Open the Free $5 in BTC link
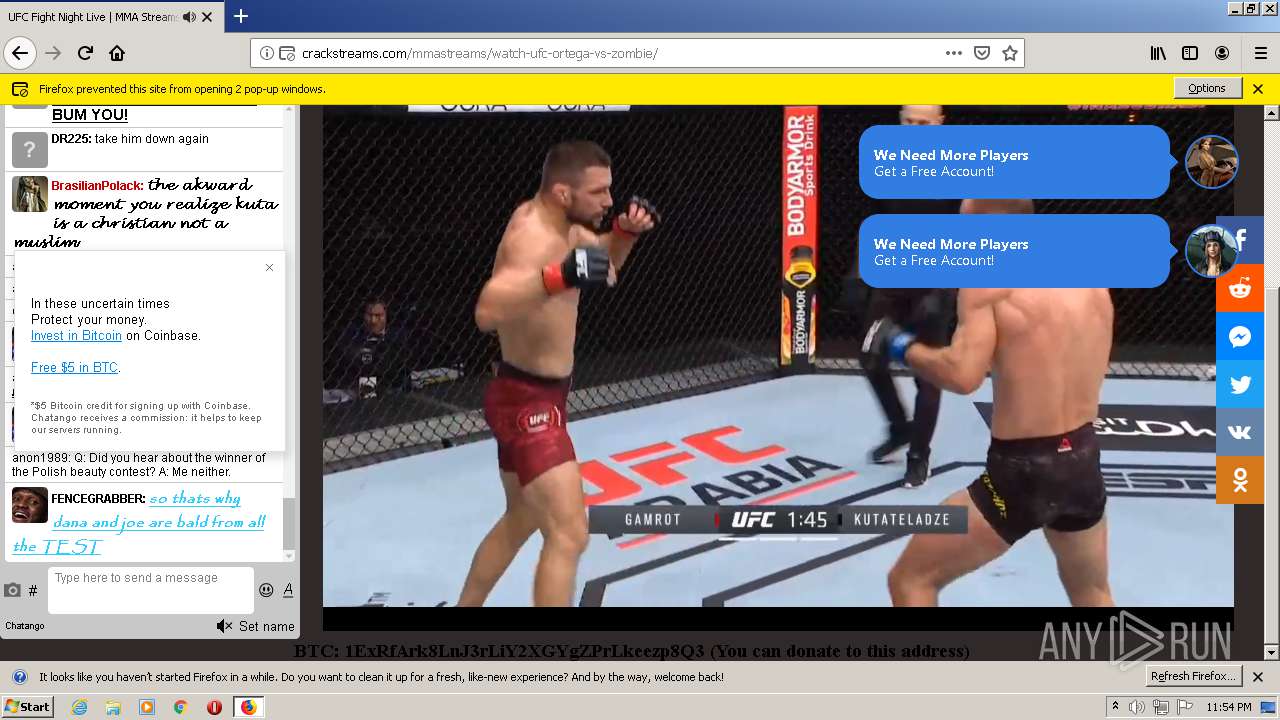 pos(74,368)
